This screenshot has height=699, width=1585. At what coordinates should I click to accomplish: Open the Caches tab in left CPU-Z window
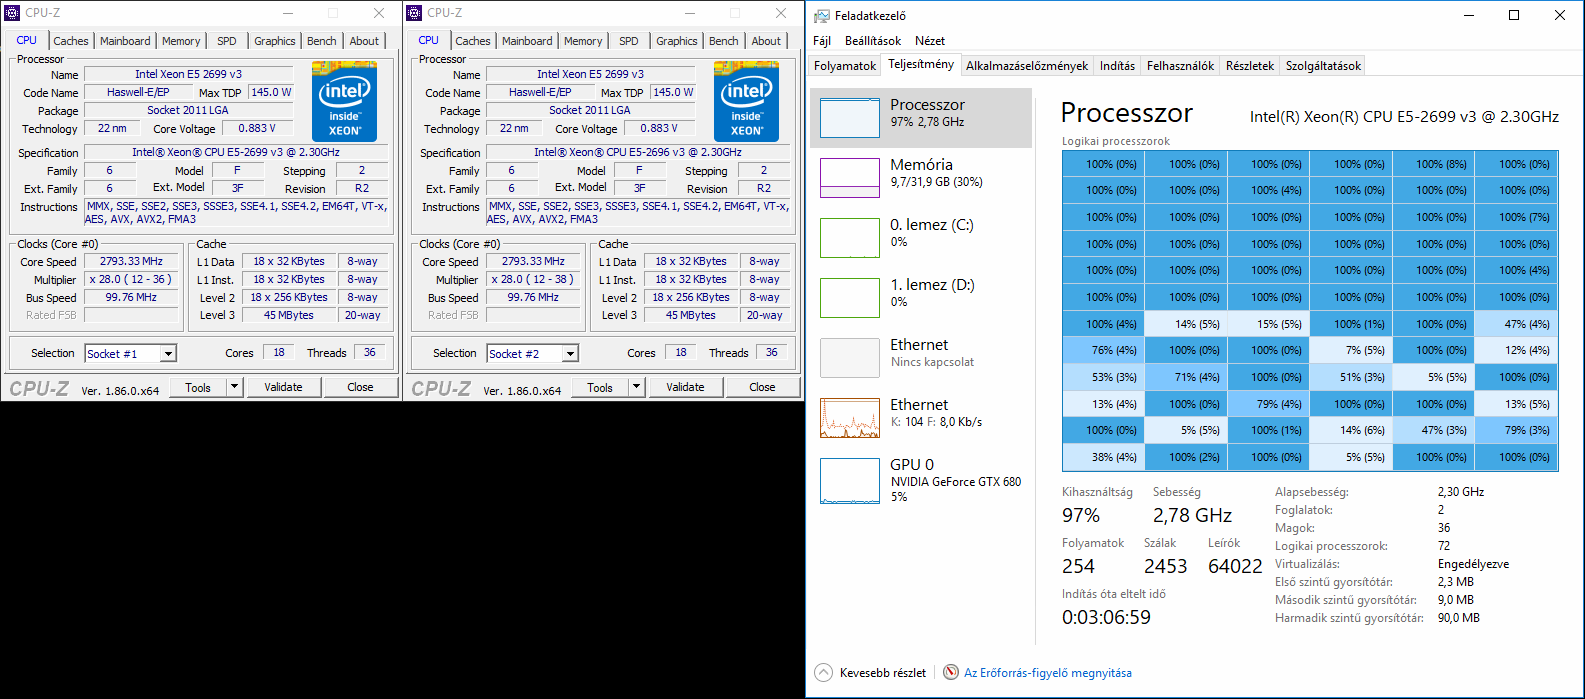pyautogui.click(x=70, y=41)
